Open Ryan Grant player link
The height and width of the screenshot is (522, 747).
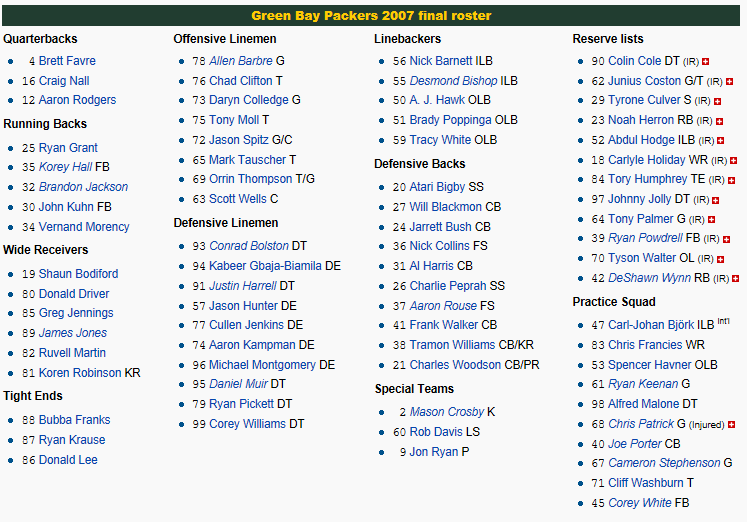[x=68, y=148]
